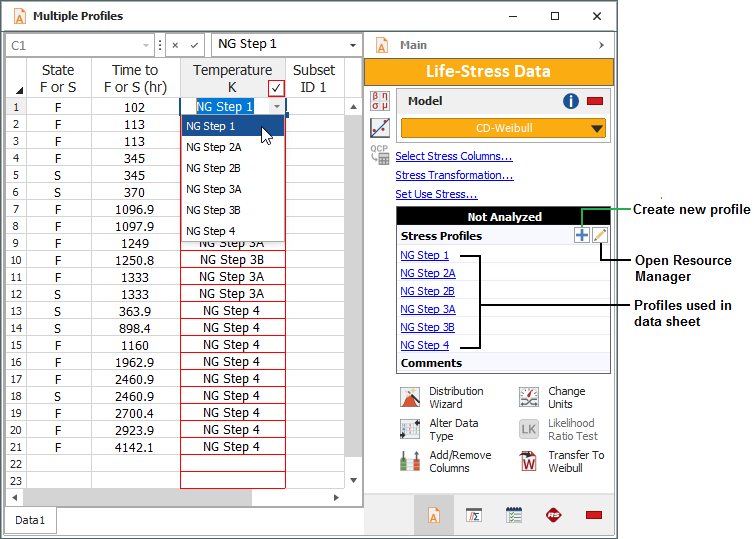The height and width of the screenshot is (539, 754).
Task: Click the red model color swatch
Action: 595,101
